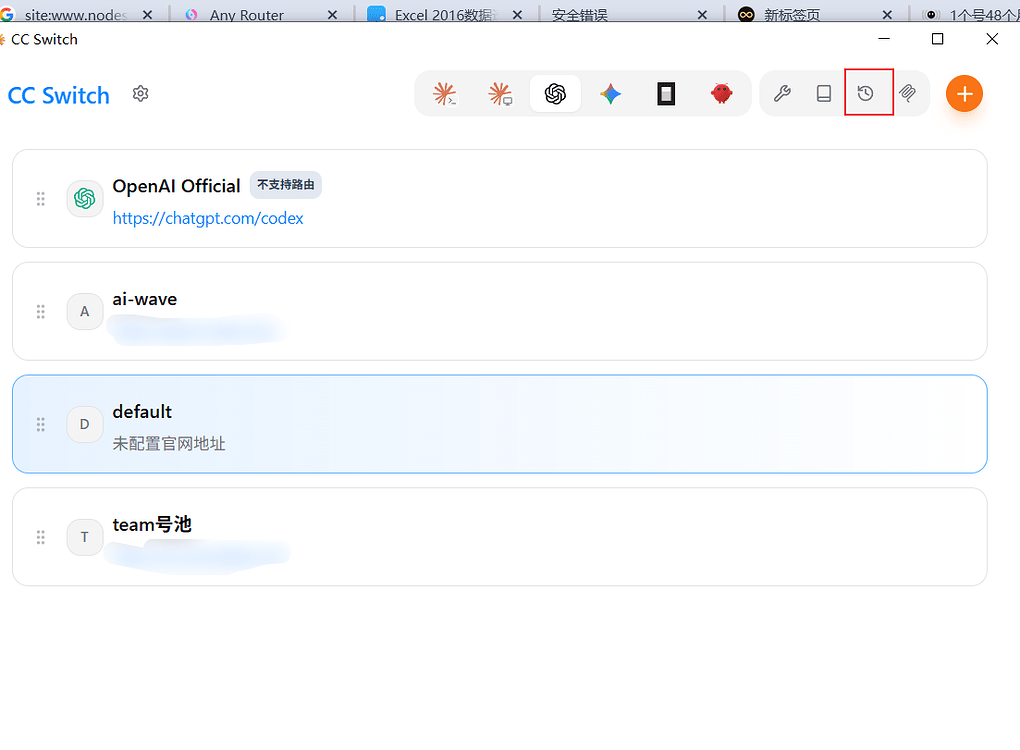
Task: Open the book prompts icon
Action: point(824,94)
